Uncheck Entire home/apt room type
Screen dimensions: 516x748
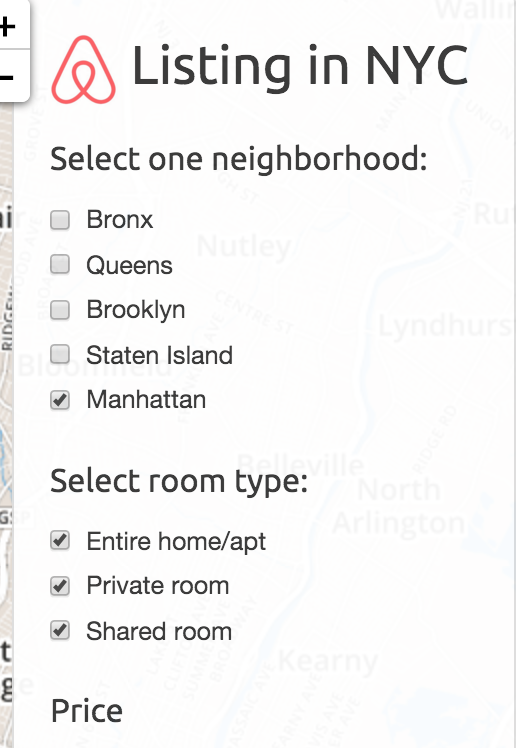click(x=60, y=540)
